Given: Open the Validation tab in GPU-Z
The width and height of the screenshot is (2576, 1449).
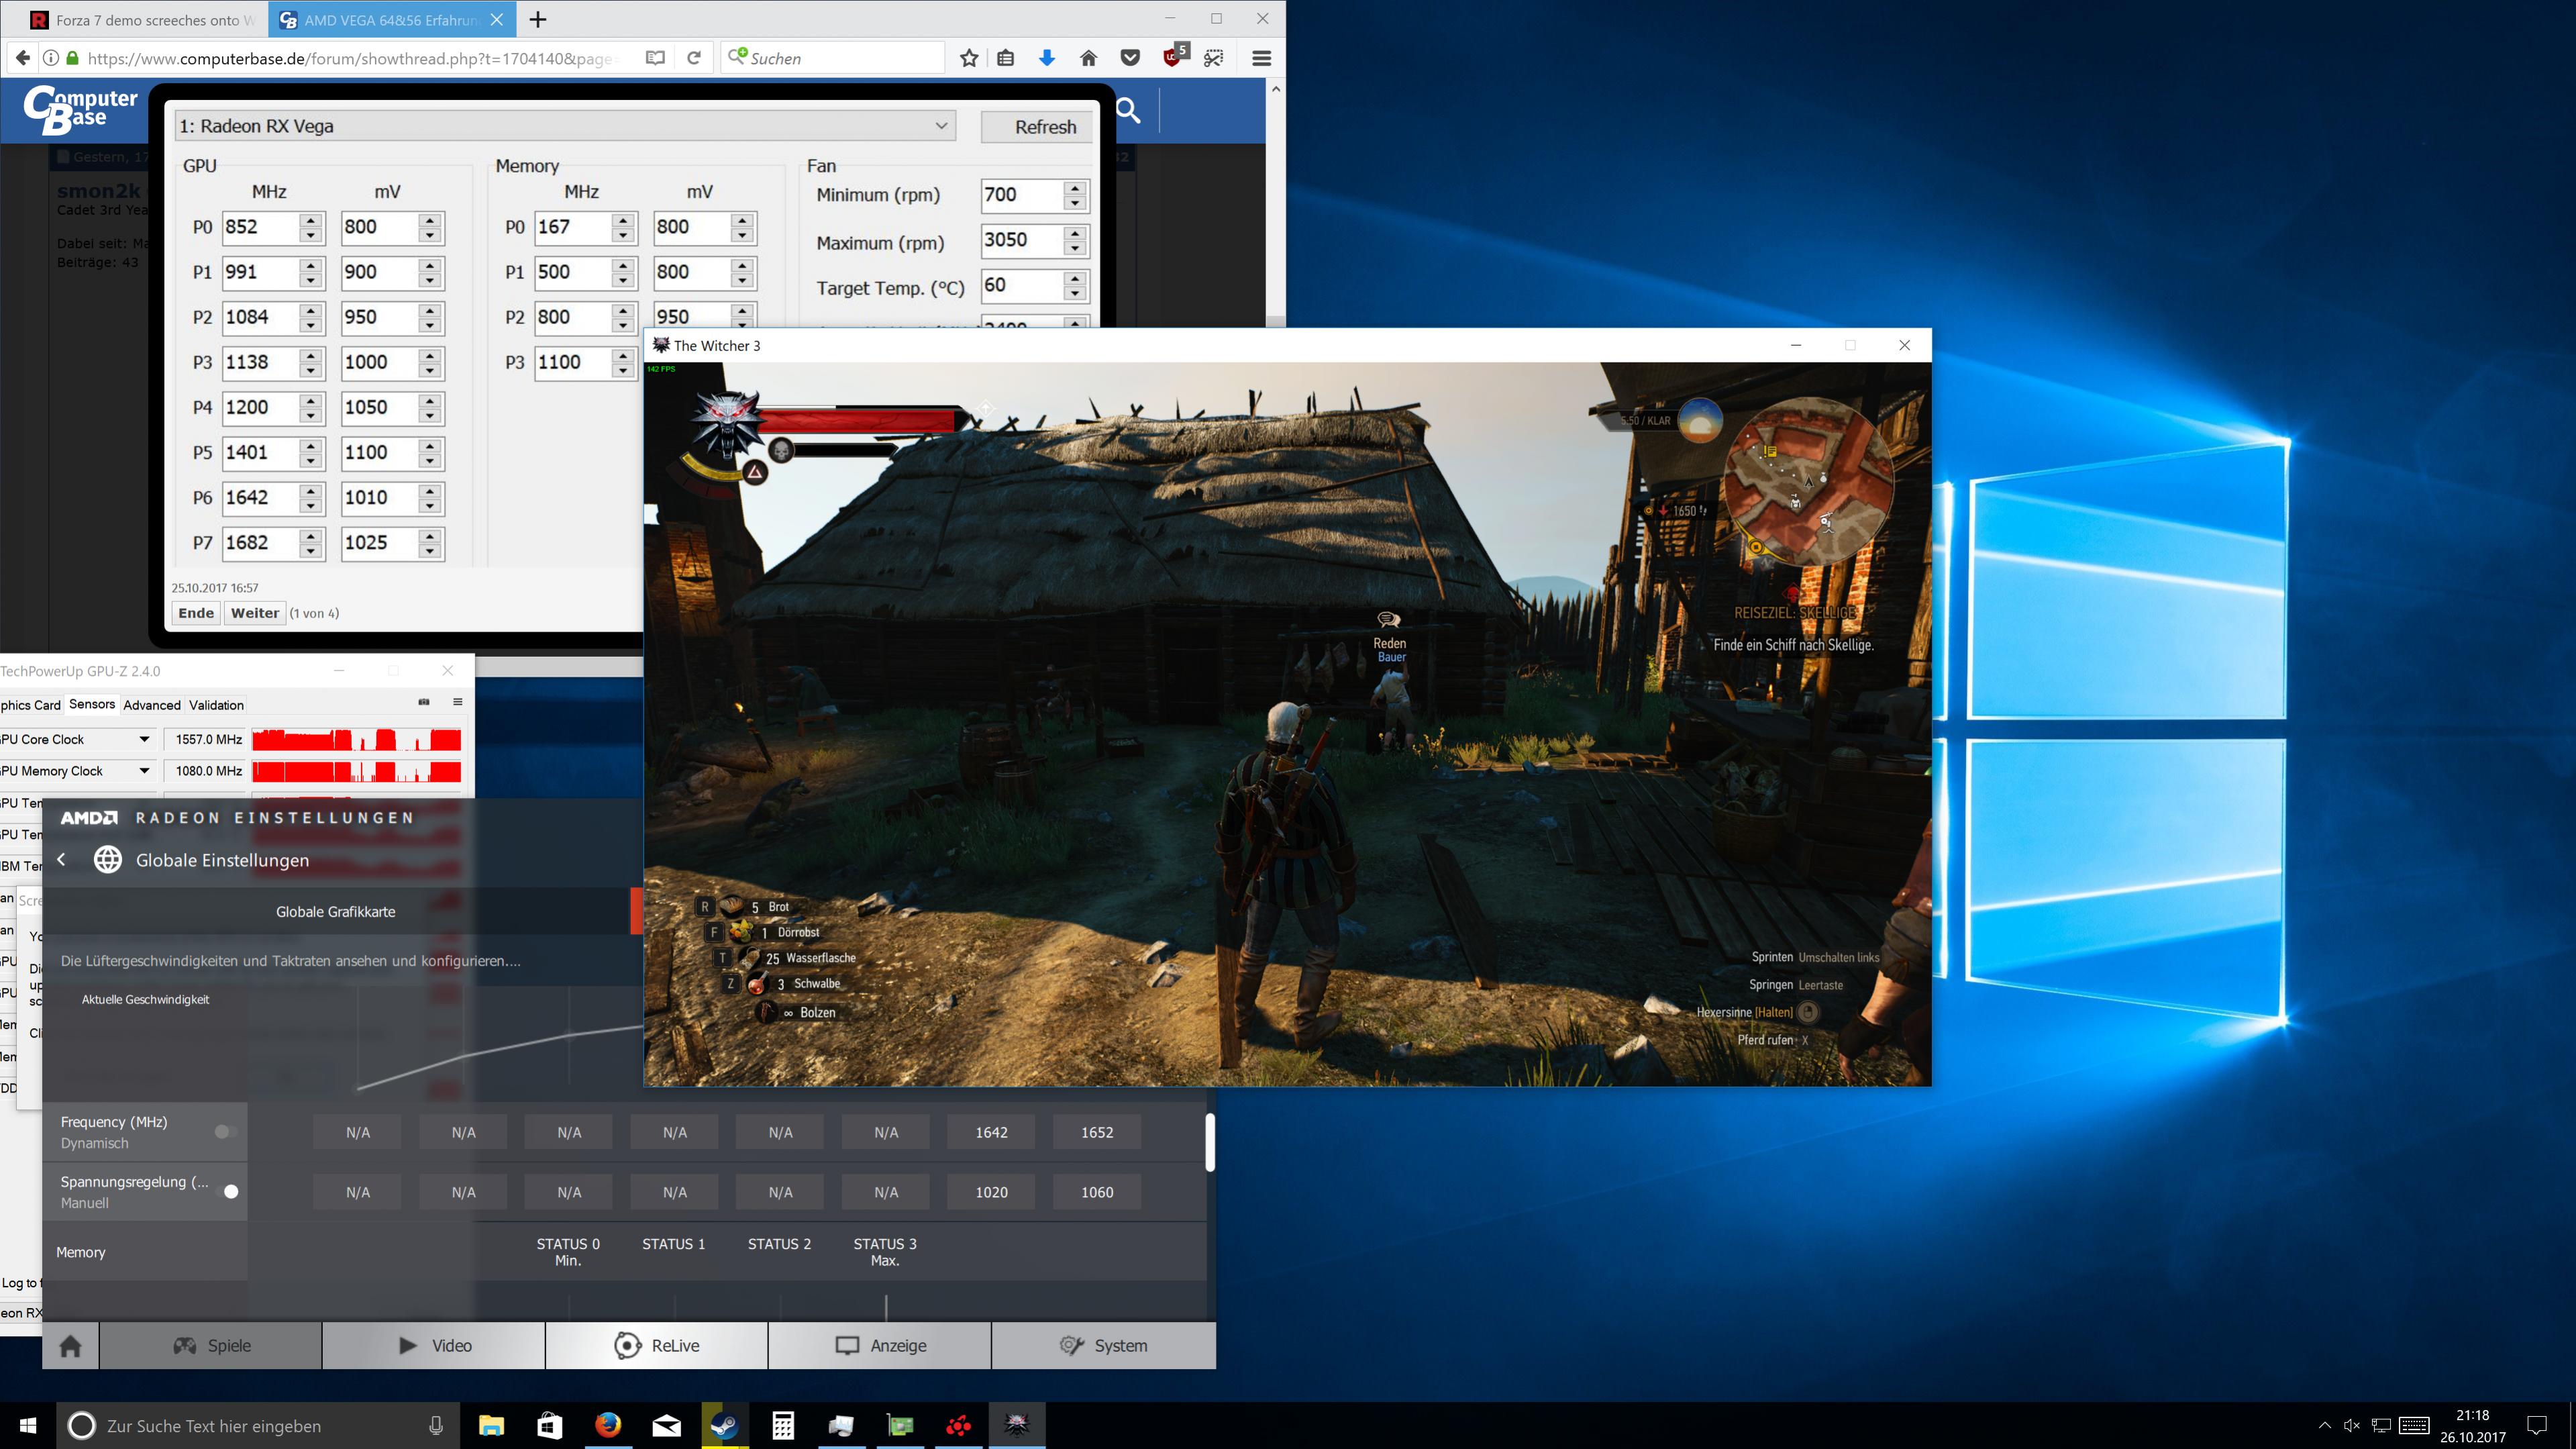Looking at the screenshot, I should point(216,705).
